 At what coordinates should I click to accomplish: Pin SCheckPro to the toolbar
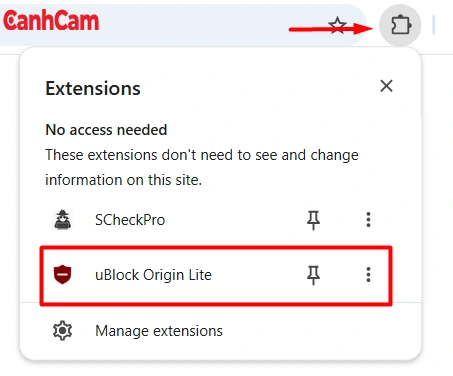313,220
